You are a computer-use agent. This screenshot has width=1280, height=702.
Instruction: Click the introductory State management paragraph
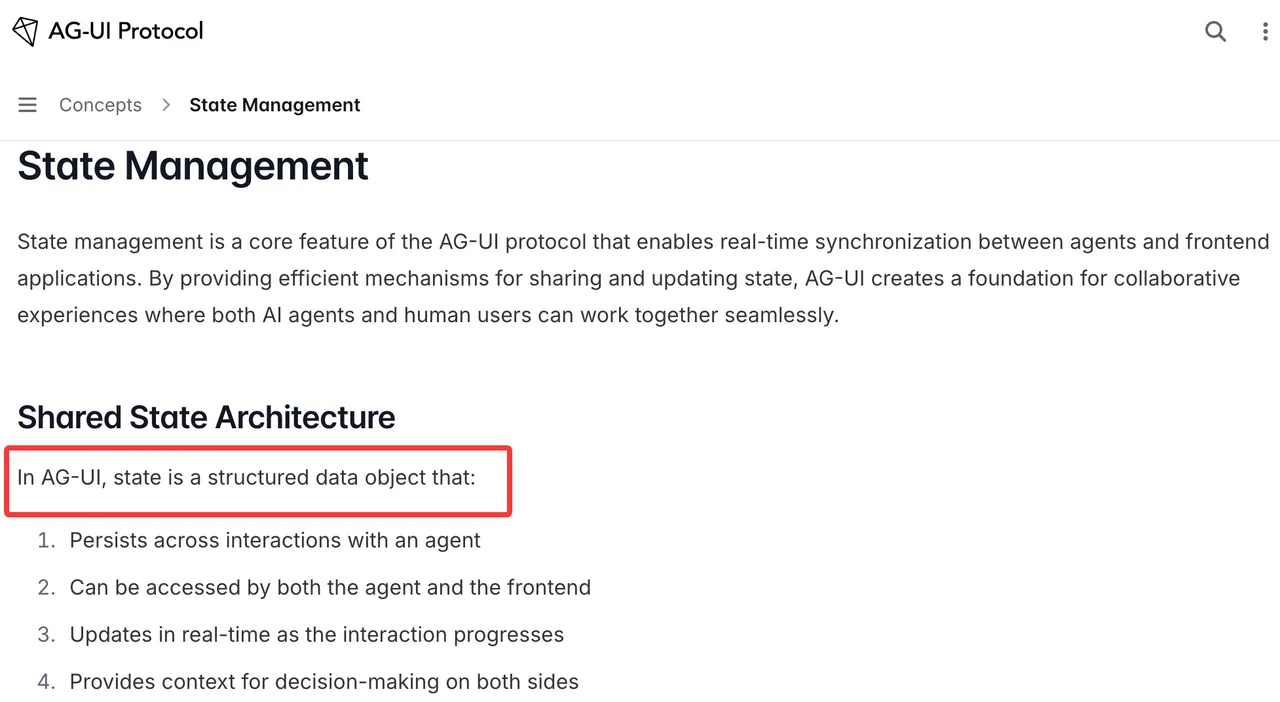click(x=643, y=278)
